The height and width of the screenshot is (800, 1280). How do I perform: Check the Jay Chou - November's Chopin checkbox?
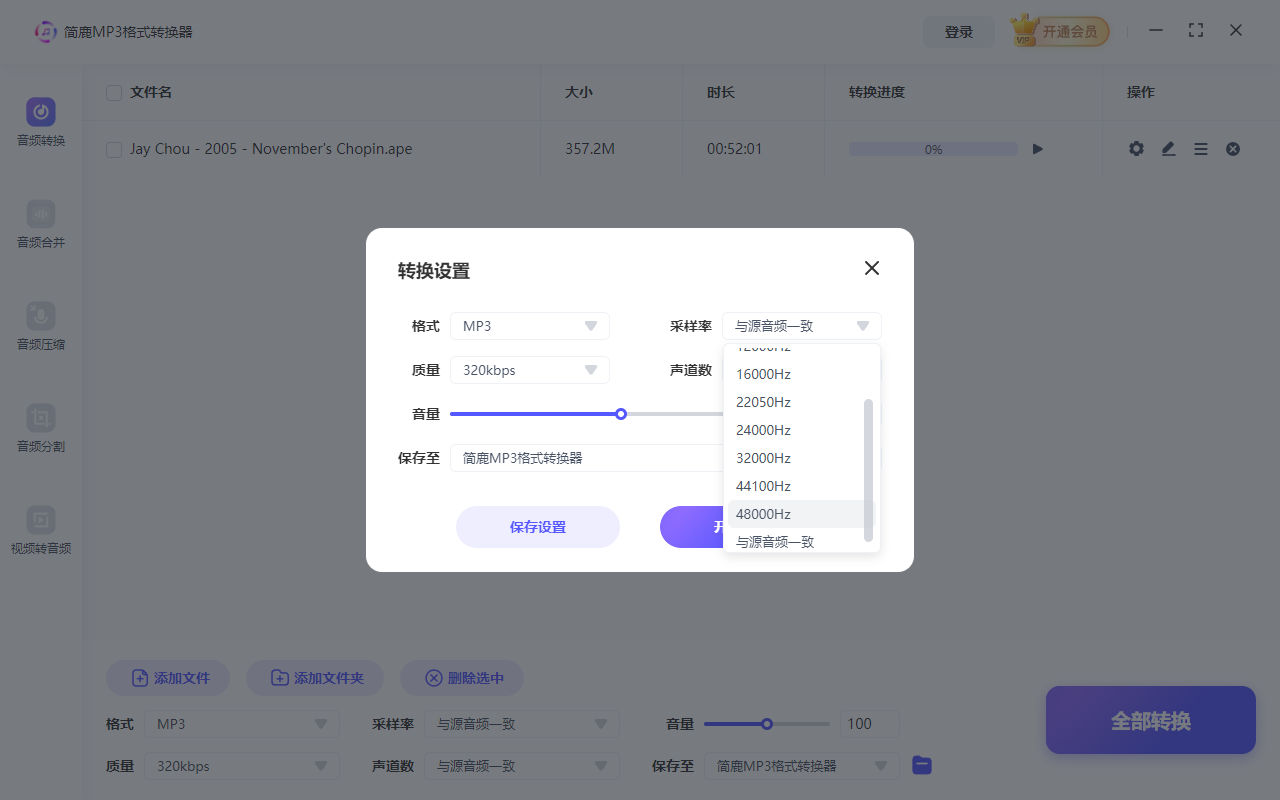click(x=113, y=148)
